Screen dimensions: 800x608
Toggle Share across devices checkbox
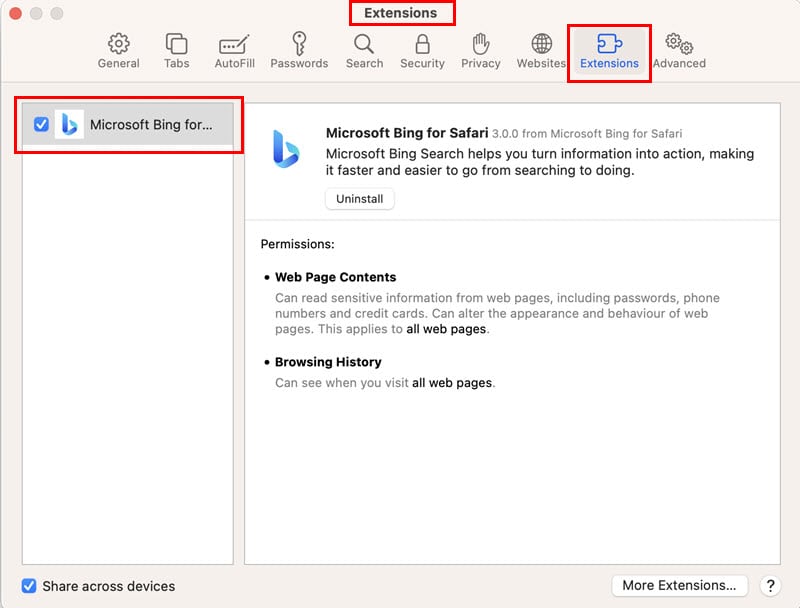29,586
